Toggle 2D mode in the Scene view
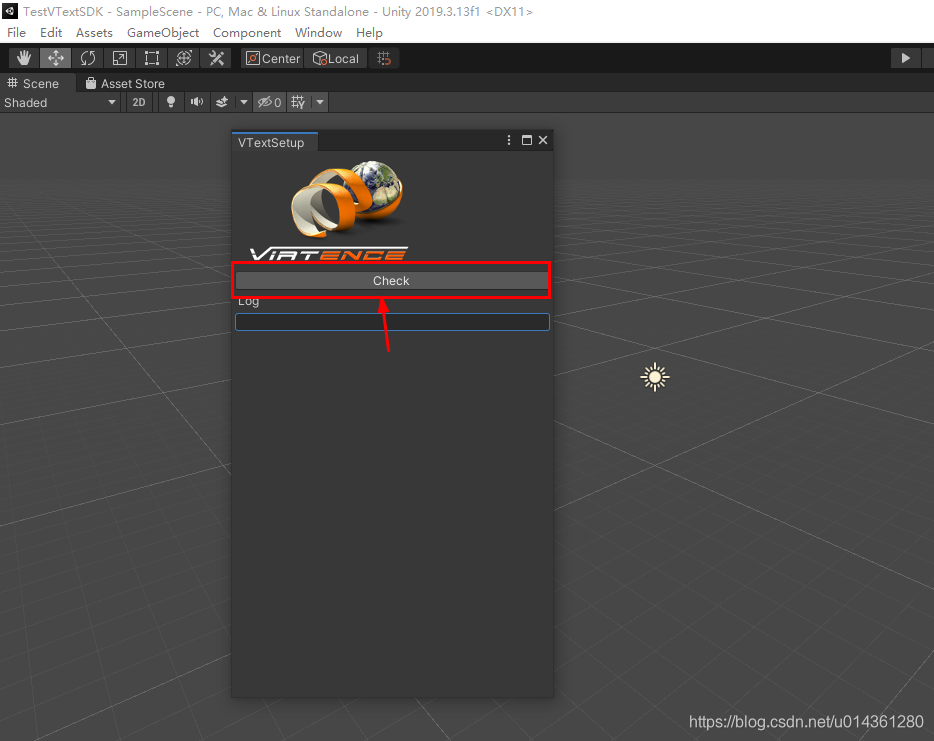 click(x=138, y=101)
